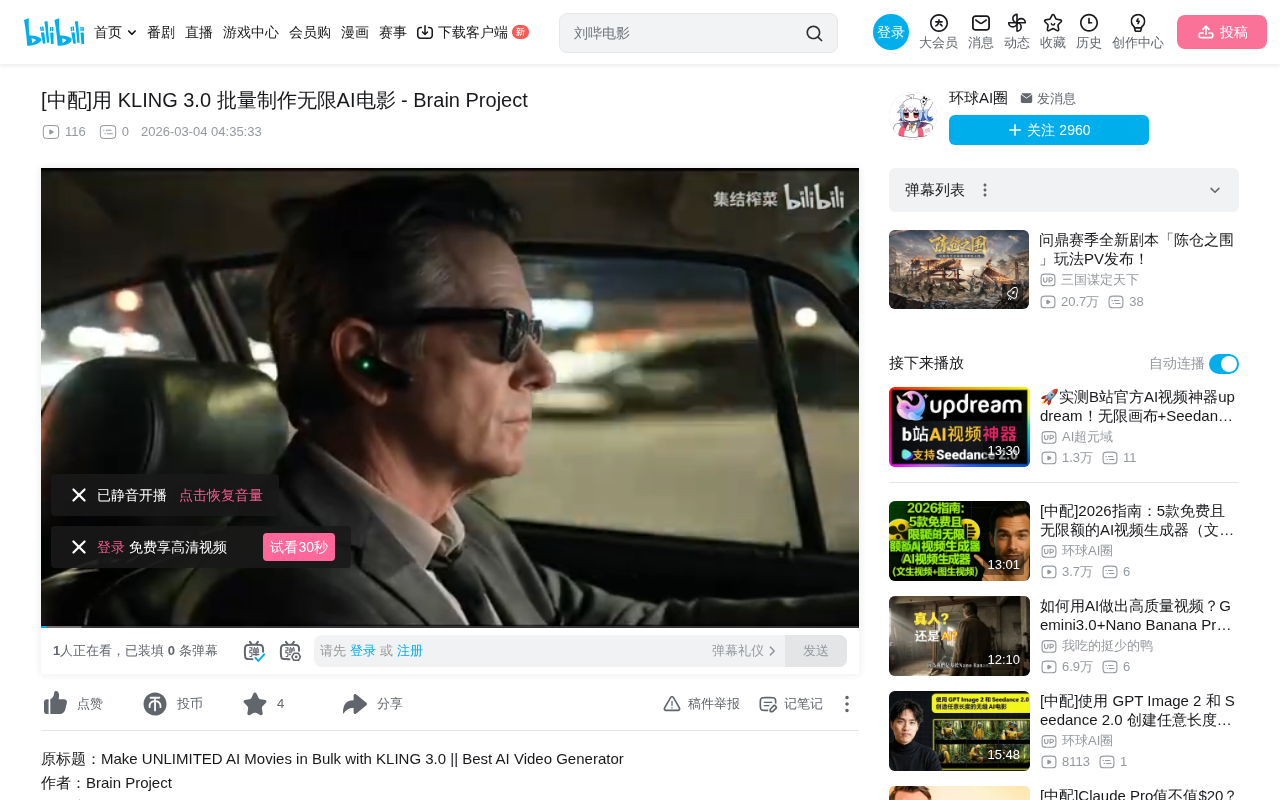This screenshot has height=800, width=1280.
Task: Click the 记笔记 note icon
Action: click(x=768, y=704)
